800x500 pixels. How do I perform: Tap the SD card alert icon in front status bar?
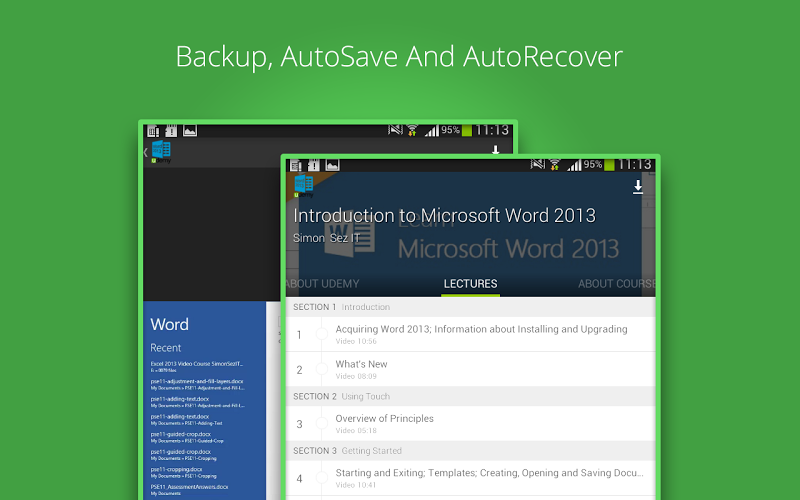pyautogui.click(x=314, y=165)
